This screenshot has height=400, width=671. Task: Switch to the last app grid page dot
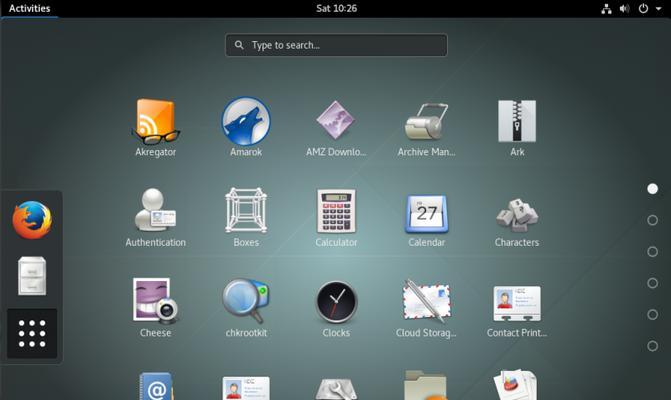(x=652, y=346)
